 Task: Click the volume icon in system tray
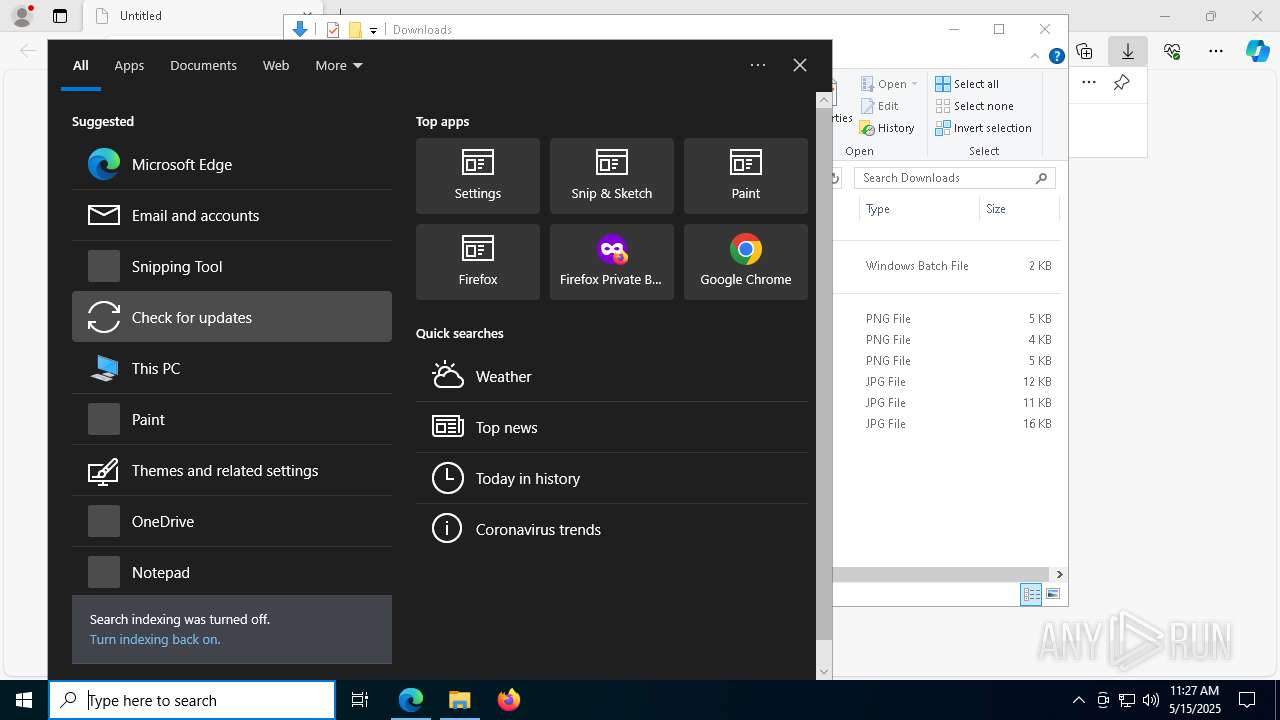1150,700
